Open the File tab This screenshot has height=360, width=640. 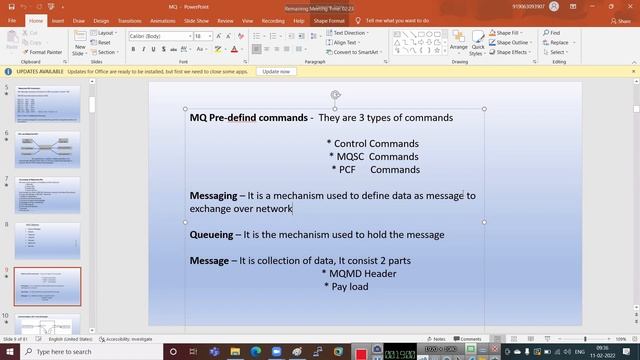(12, 20)
